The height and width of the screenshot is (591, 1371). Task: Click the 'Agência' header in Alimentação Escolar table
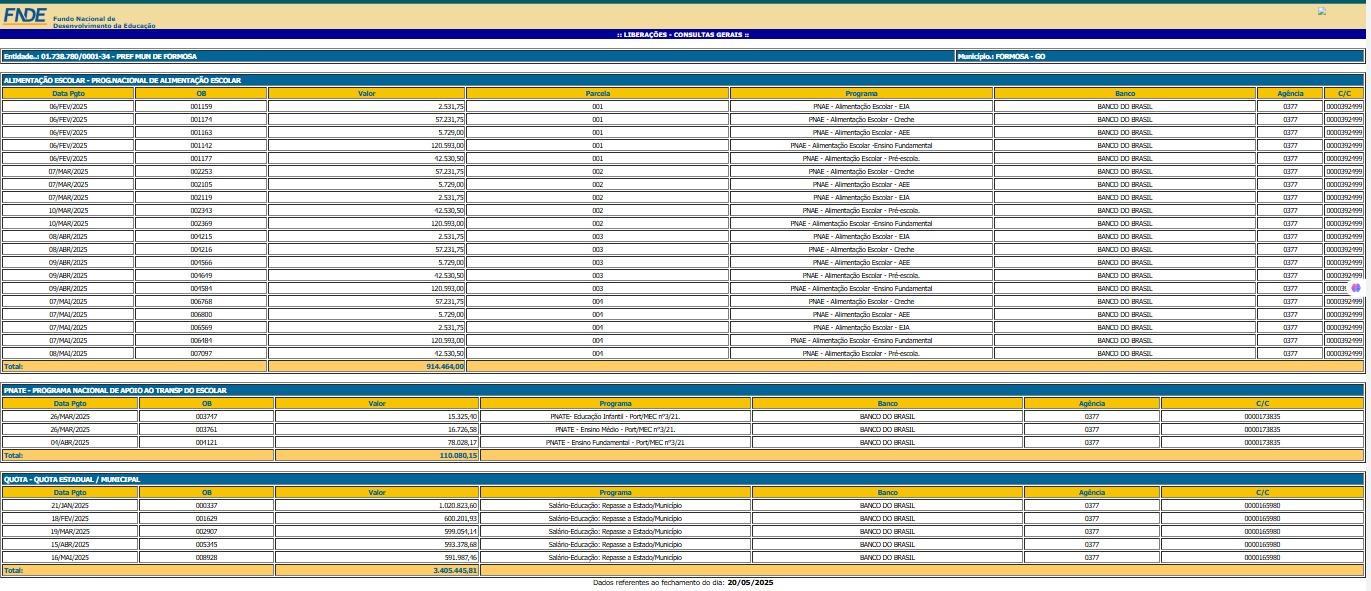click(x=1290, y=94)
